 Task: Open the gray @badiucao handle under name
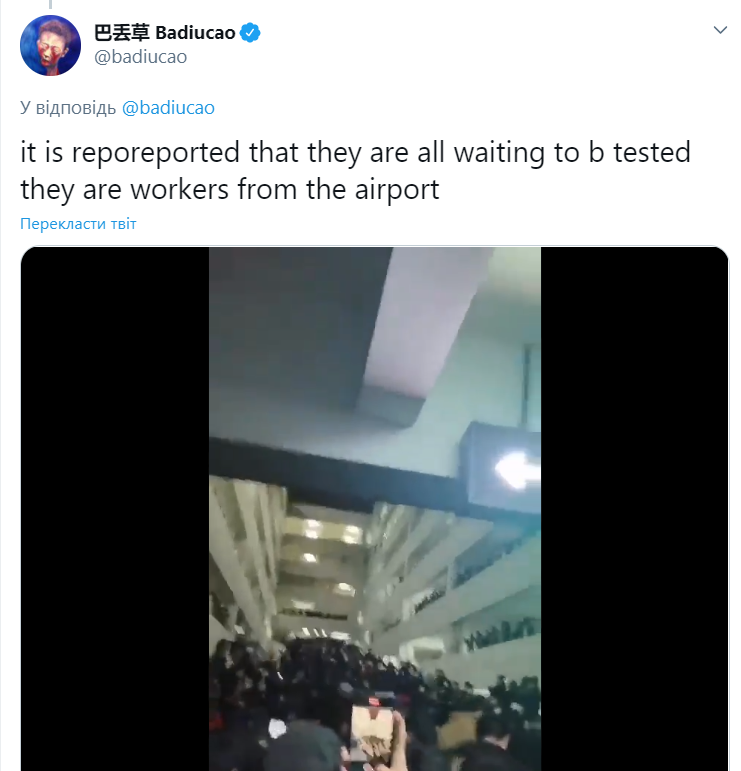pos(141,57)
